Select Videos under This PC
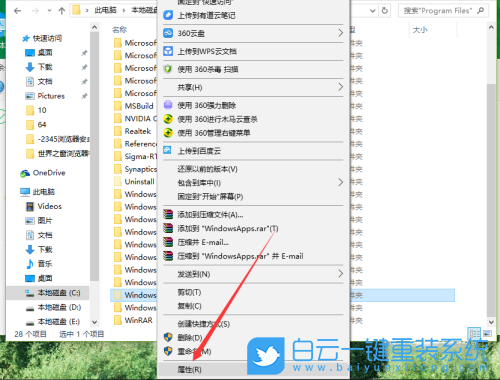500x380 pixels. pos(44,206)
